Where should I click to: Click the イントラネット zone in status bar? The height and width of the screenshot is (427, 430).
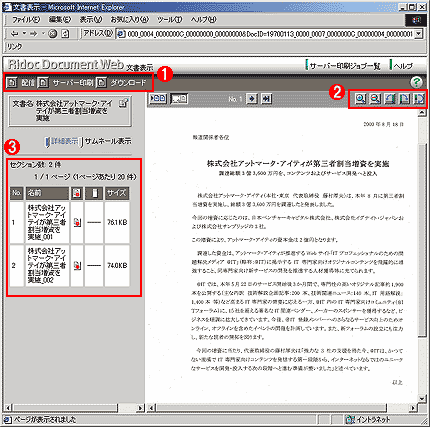368,420
